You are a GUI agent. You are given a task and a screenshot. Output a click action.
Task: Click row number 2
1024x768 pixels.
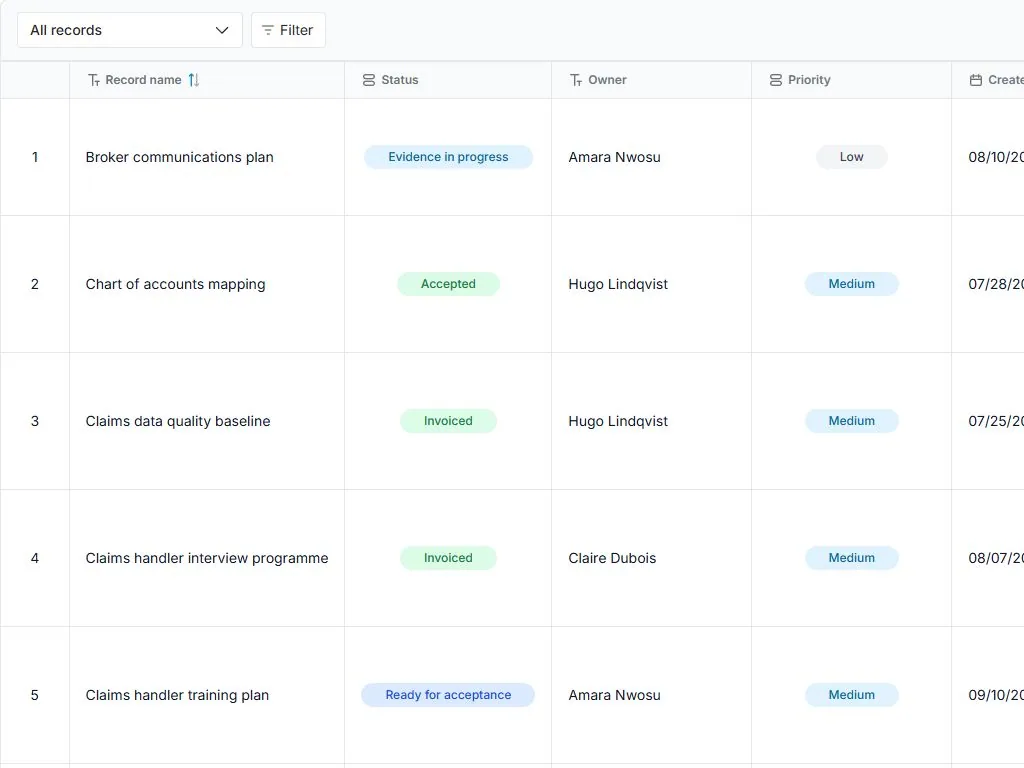35,284
